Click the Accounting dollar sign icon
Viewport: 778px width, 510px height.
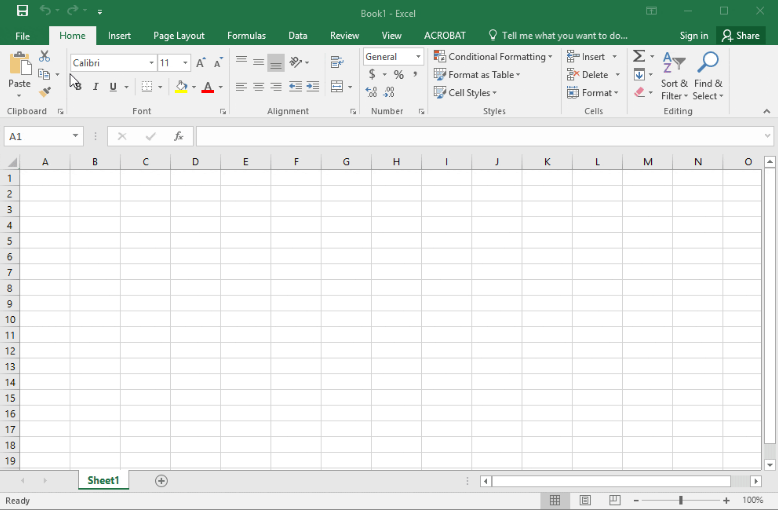pos(372,74)
